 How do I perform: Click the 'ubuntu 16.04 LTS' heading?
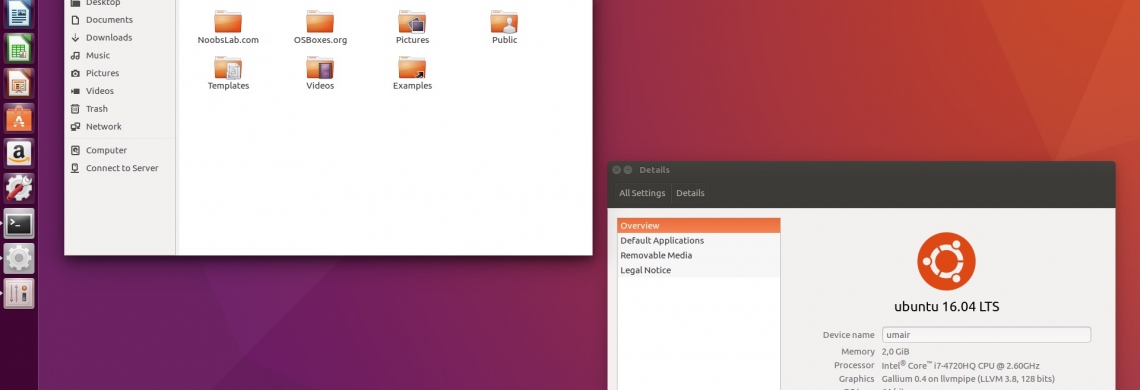[947, 307]
